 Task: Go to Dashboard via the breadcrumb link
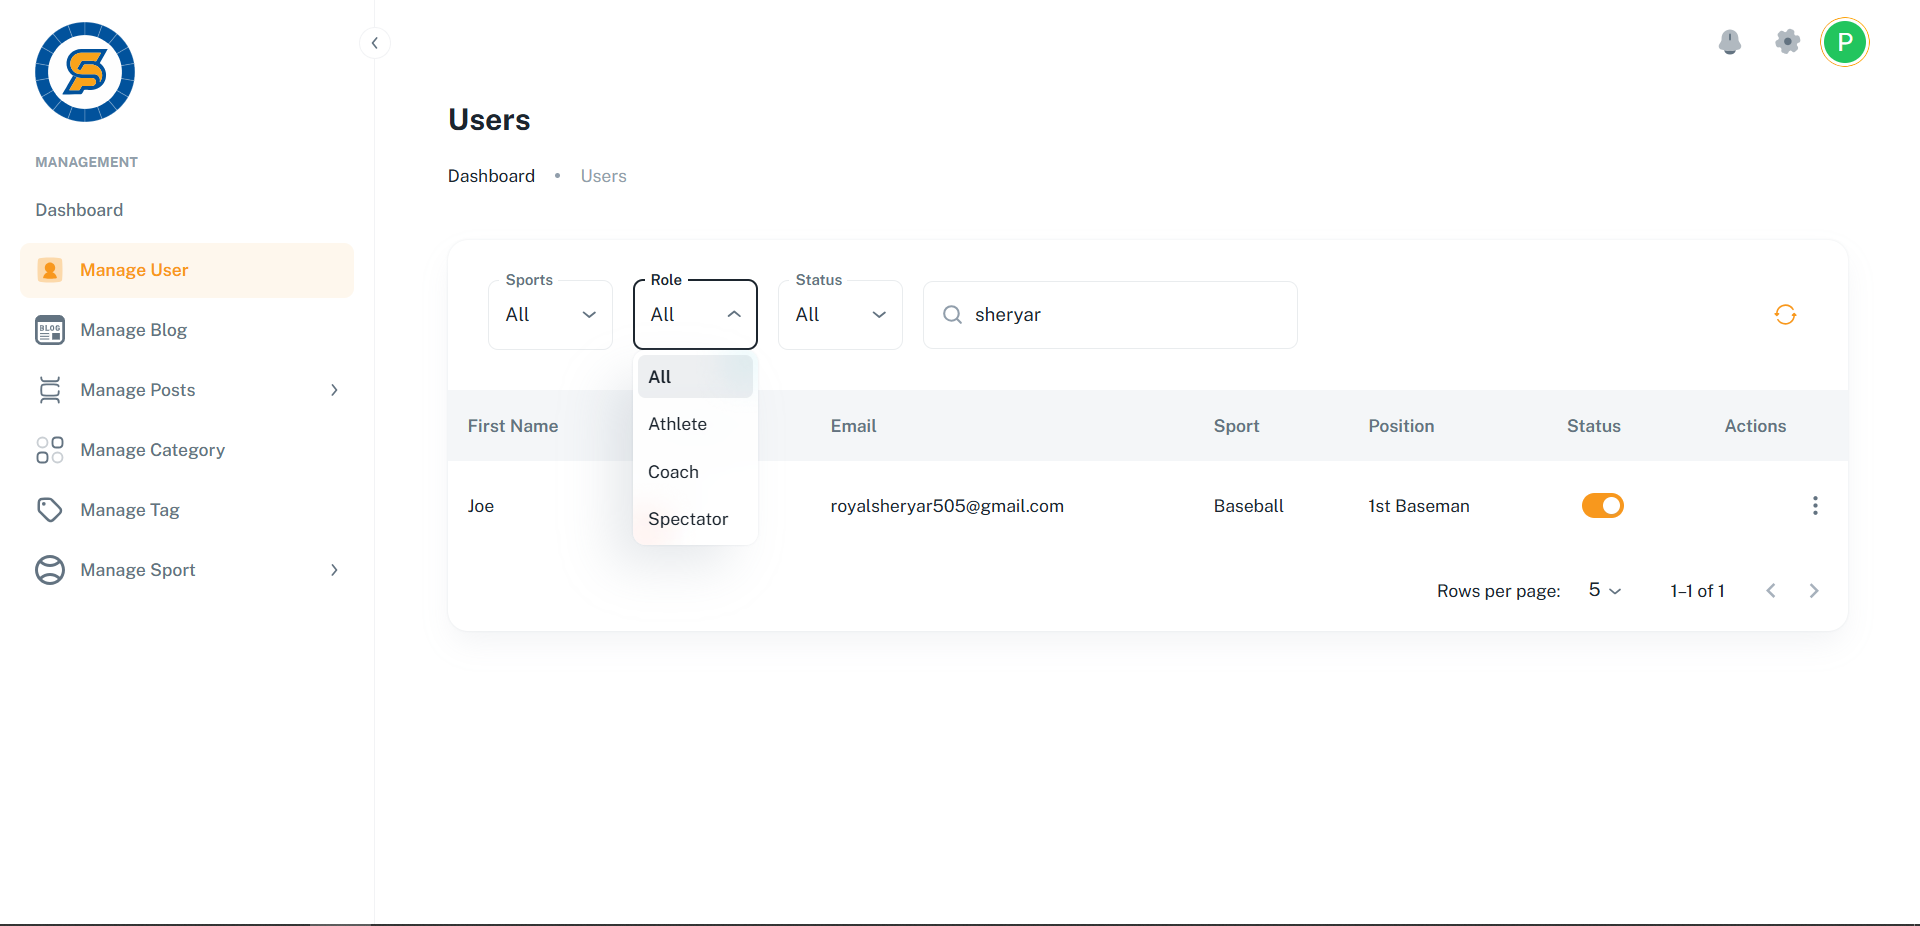[491, 176]
